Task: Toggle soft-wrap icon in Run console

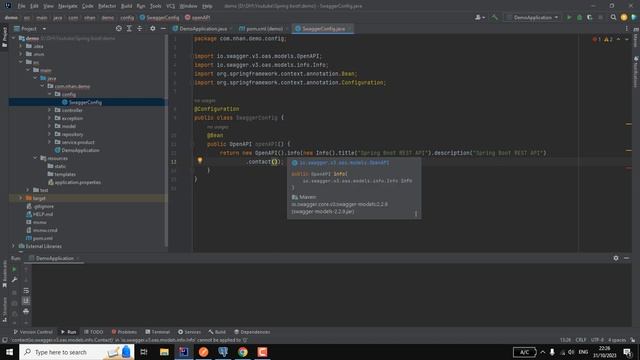Action: [x=26, y=291]
